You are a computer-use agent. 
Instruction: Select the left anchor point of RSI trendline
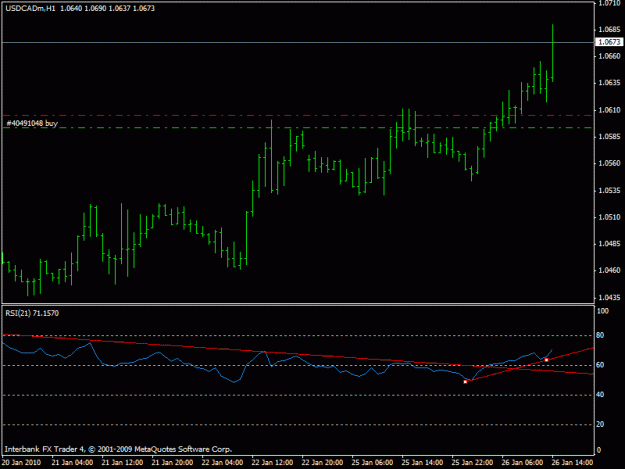[x=465, y=382]
